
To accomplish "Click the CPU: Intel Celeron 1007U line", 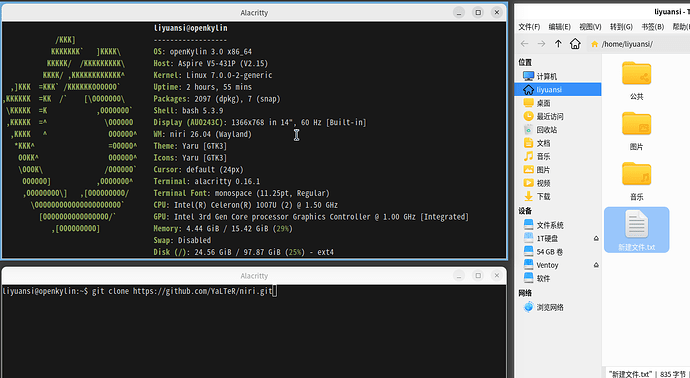I will (x=246, y=205).
